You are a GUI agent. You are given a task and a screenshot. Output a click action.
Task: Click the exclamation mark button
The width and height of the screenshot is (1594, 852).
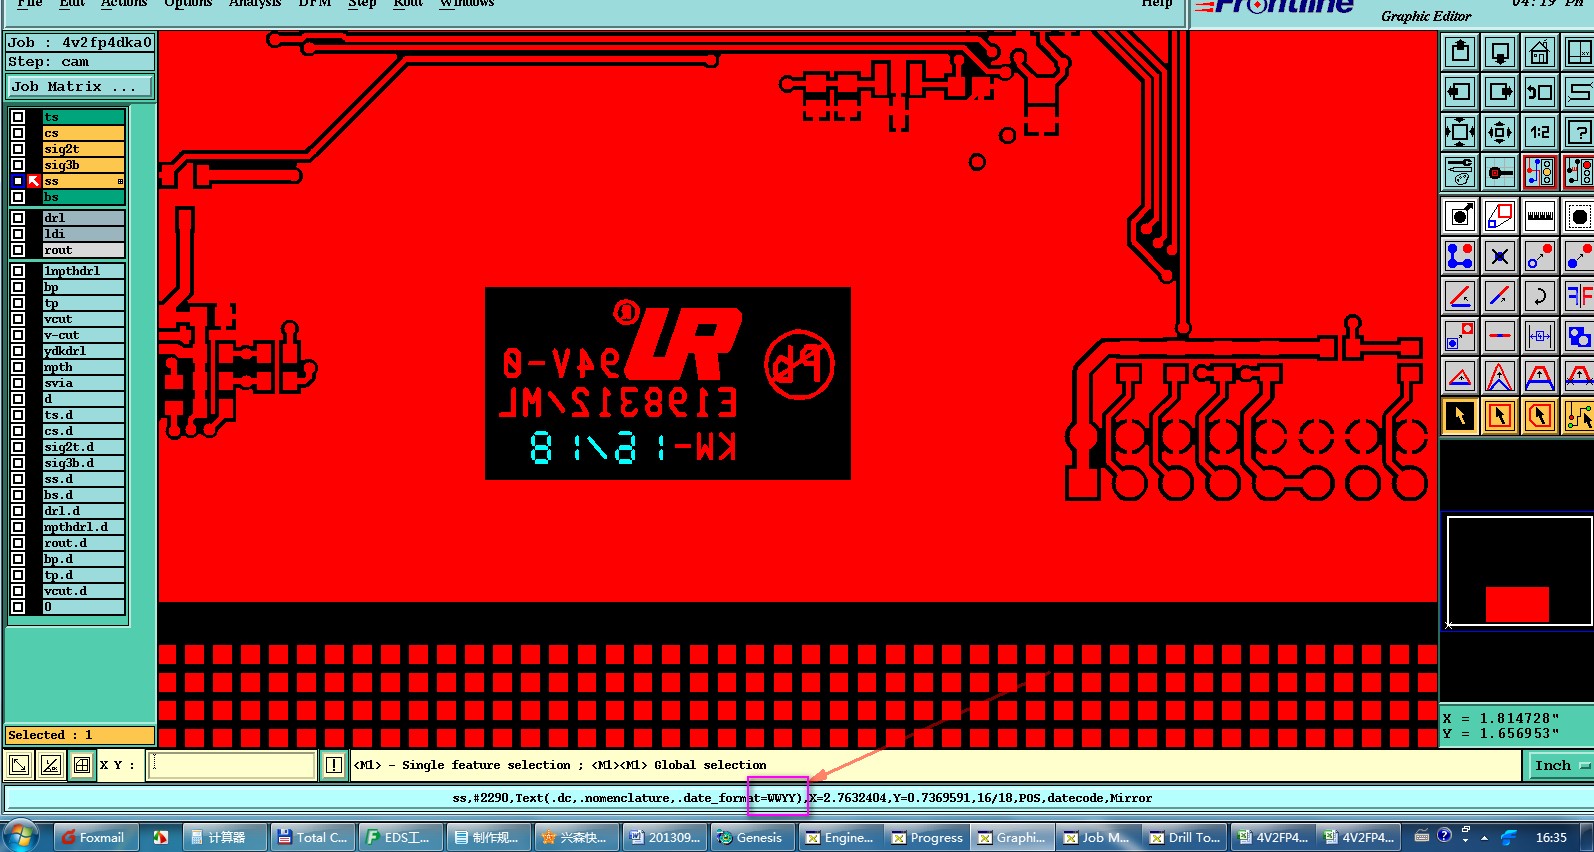tap(334, 766)
